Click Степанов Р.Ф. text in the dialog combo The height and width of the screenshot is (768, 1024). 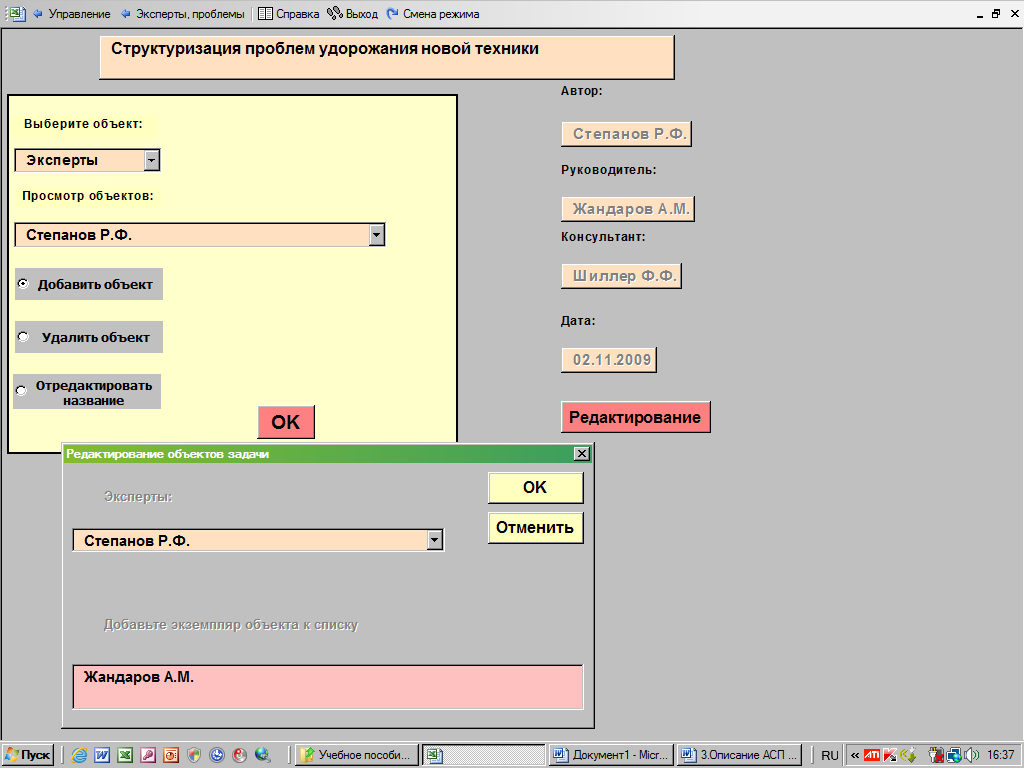point(137,541)
